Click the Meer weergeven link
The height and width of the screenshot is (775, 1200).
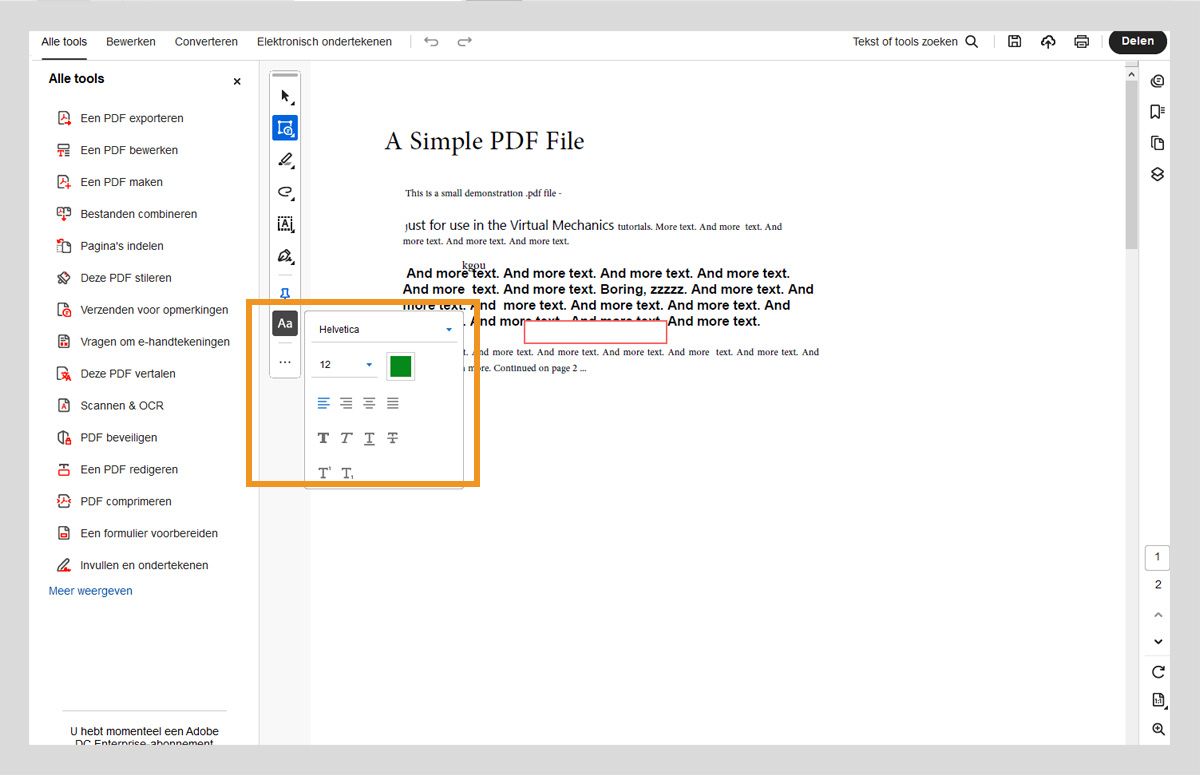pos(90,591)
